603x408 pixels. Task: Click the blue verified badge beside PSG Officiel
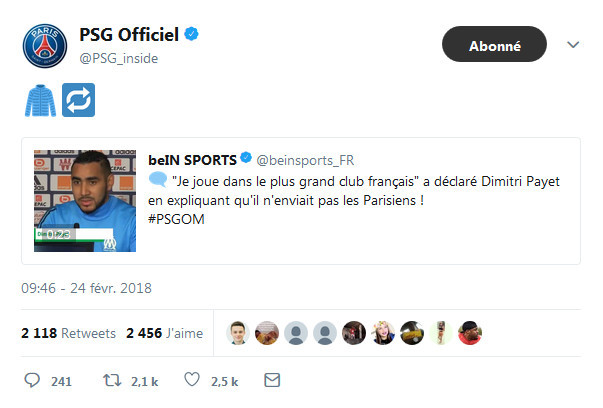pyautogui.click(x=192, y=35)
